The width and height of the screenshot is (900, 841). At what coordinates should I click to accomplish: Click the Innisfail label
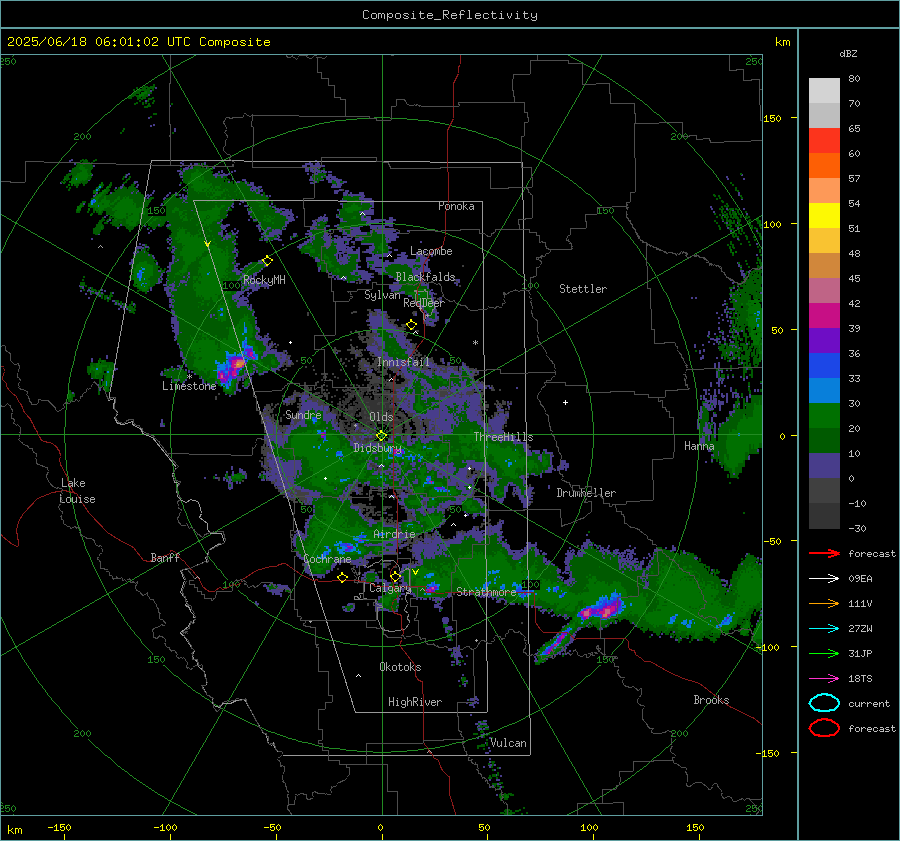[403, 362]
